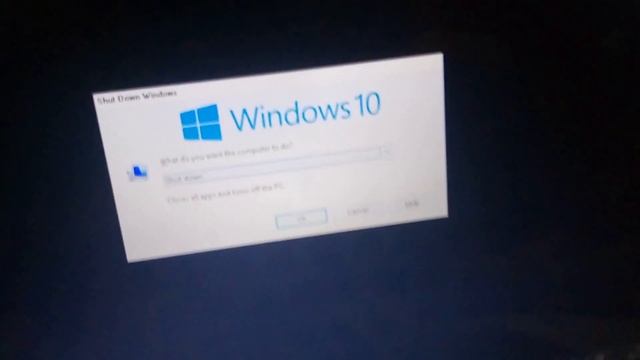Click the "Closes all apps and turns off the PC" text
This screenshot has height=360, width=640.
click(226, 193)
